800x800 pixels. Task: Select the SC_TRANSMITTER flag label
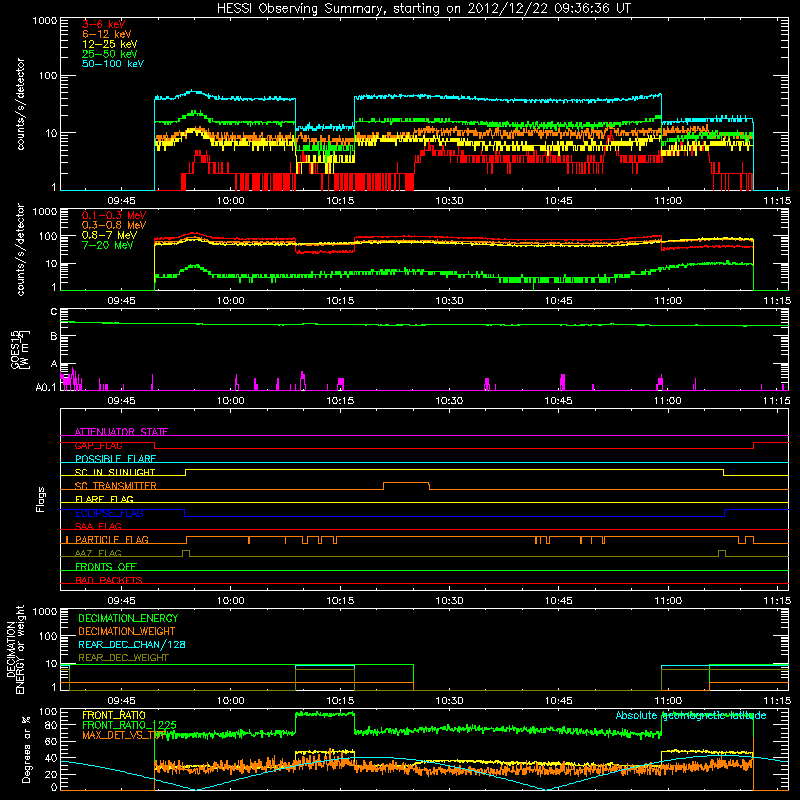pyautogui.click(x=115, y=486)
